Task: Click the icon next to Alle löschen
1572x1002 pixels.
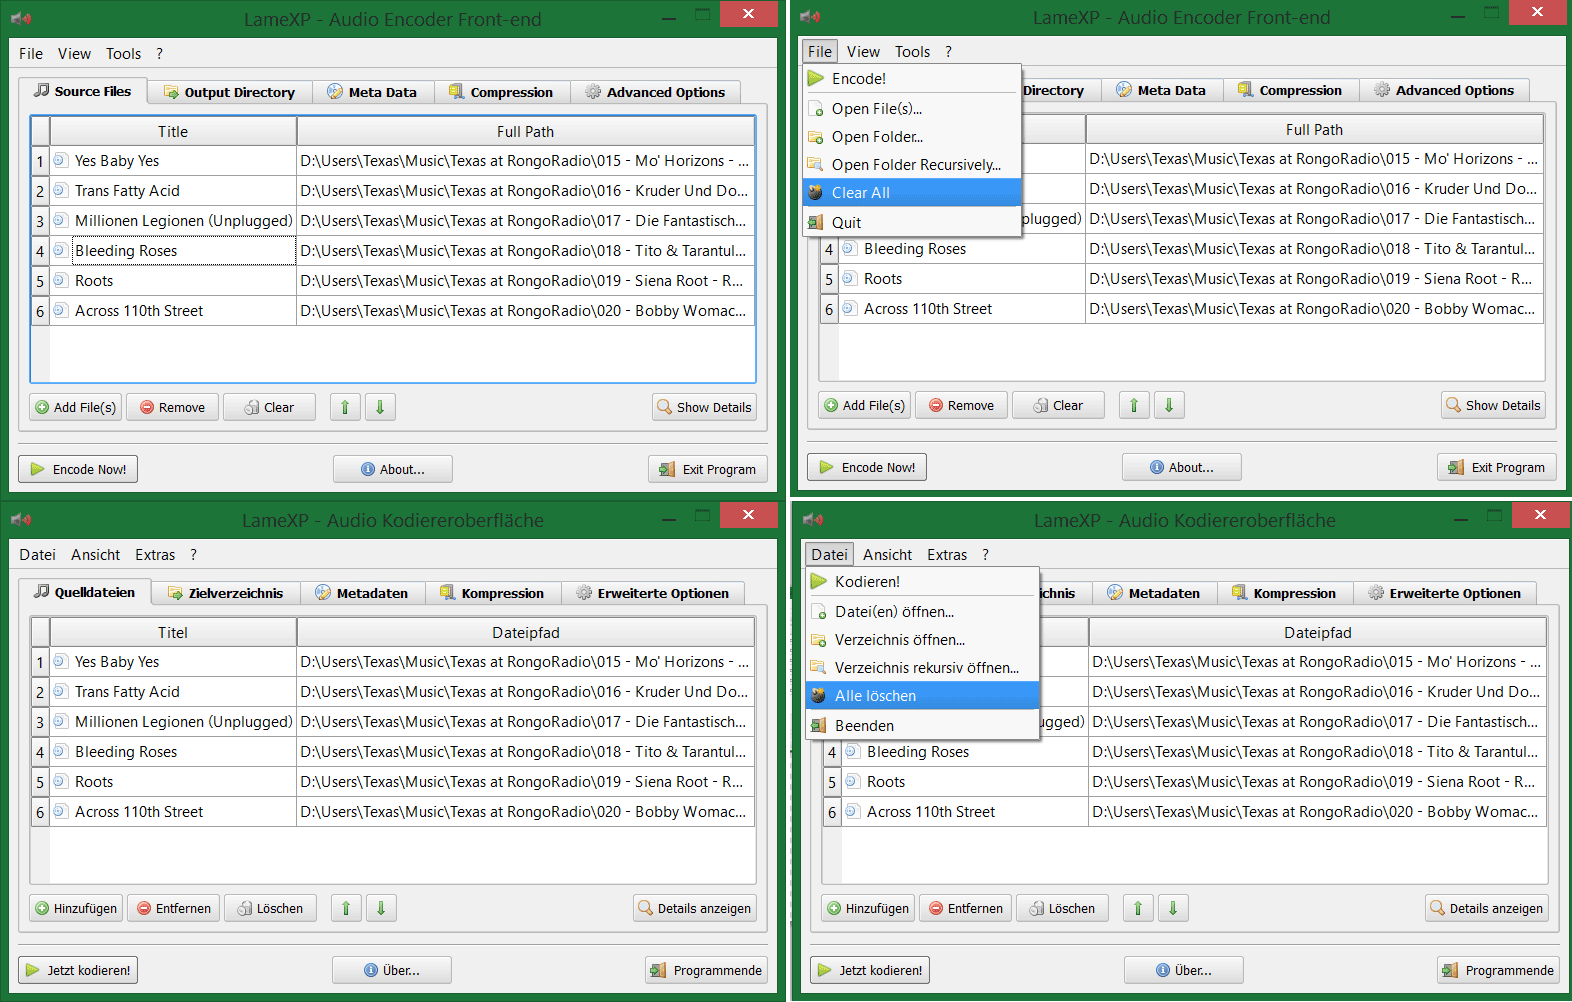Action: 819,696
